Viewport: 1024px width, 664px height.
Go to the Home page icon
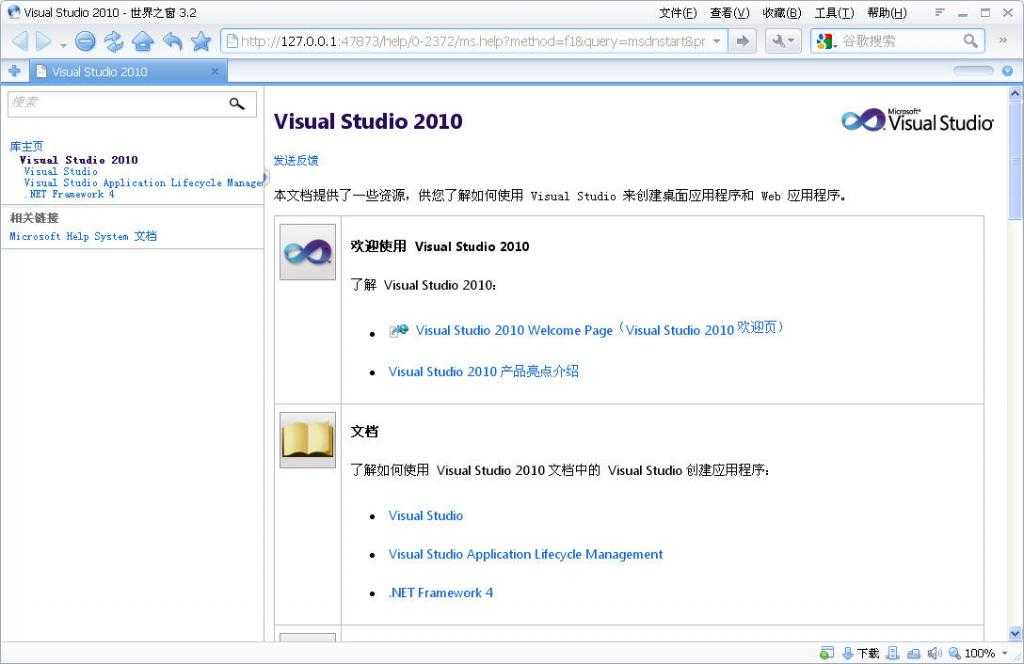(142, 41)
